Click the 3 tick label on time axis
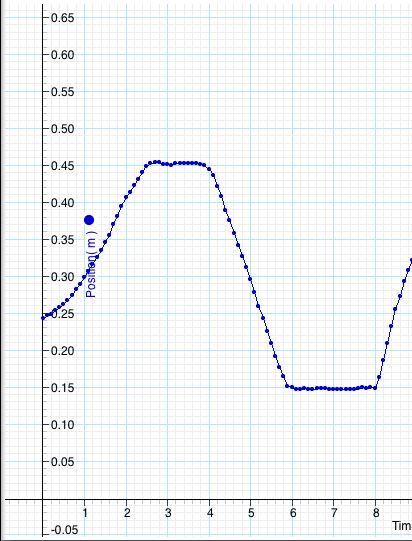 pos(168,513)
